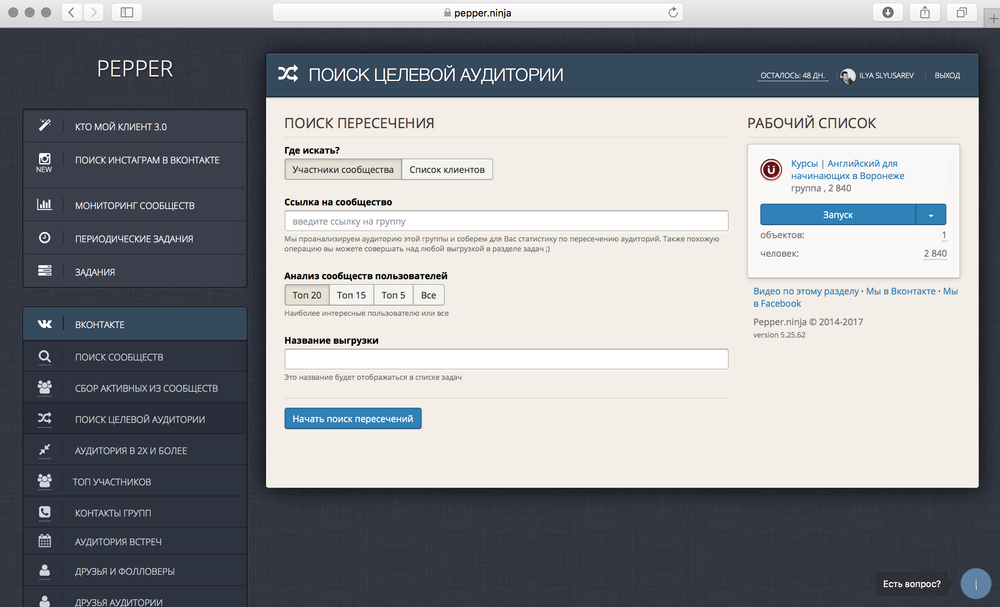
Task: Open the Курсы Английский для начинающих link
Action: point(848,170)
